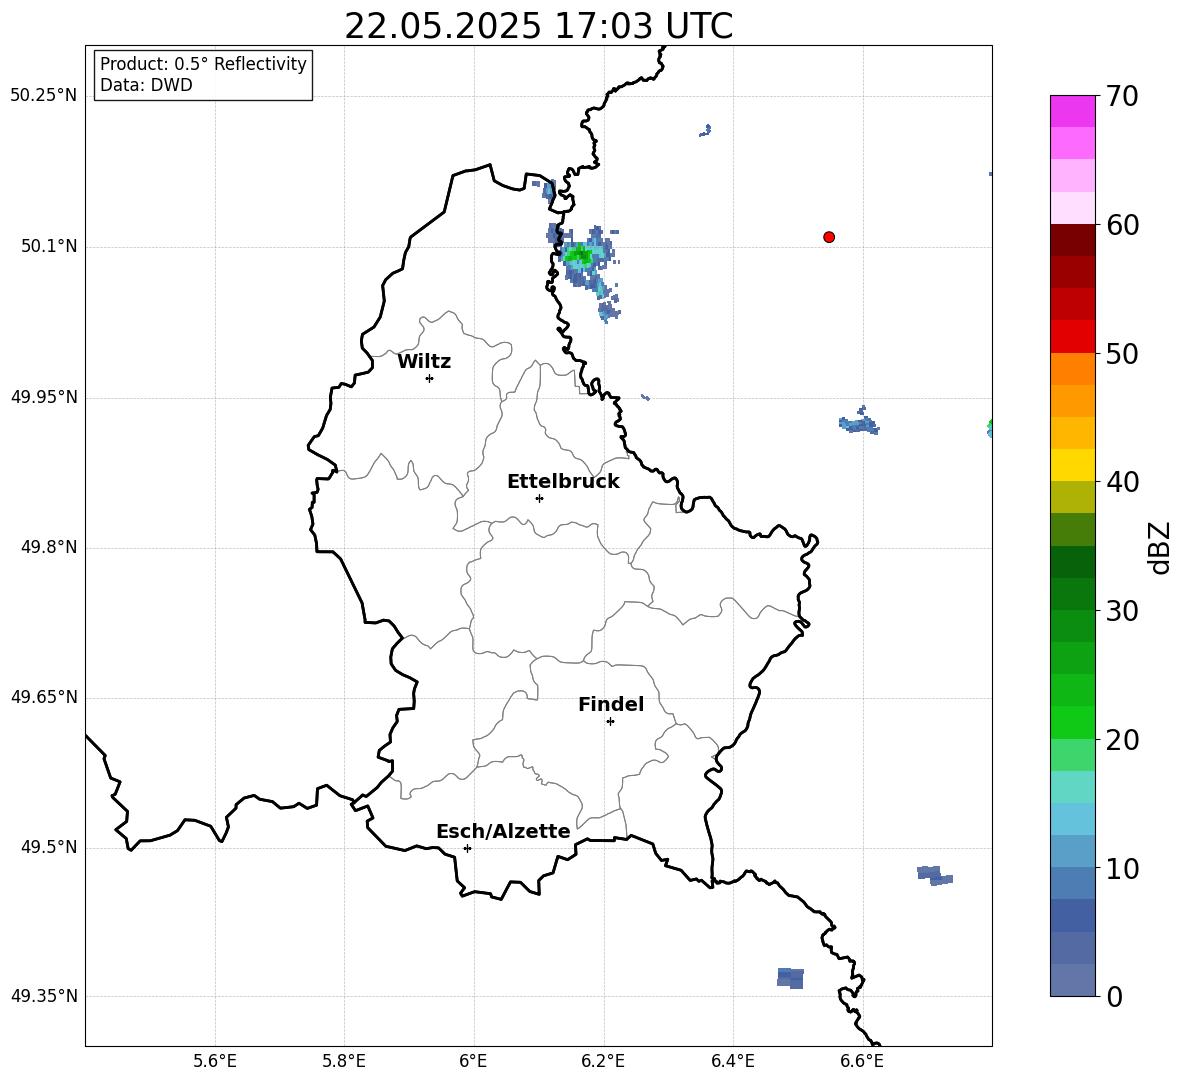
Task: Click the Wiltz city label
Action: pyautogui.click(x=424, y=362)
